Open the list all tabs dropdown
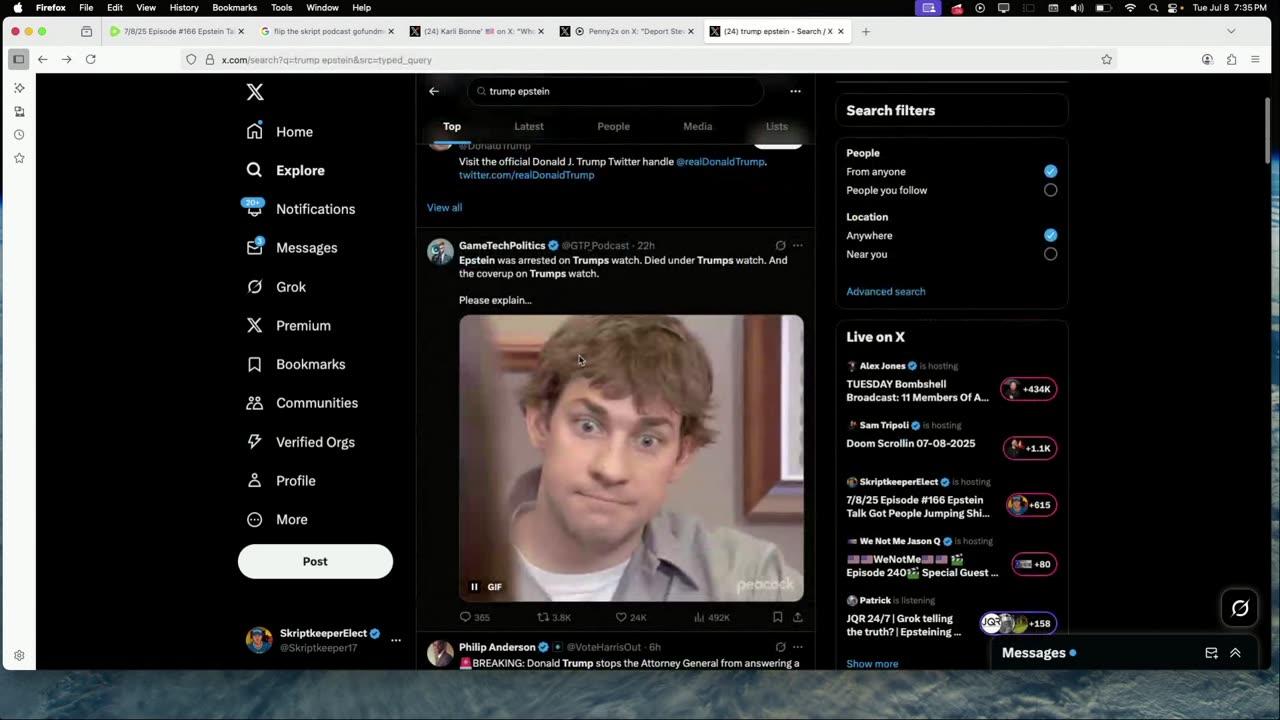Image resolution: width=1280 pixels, height=720 pixels. pos(1231,31)
